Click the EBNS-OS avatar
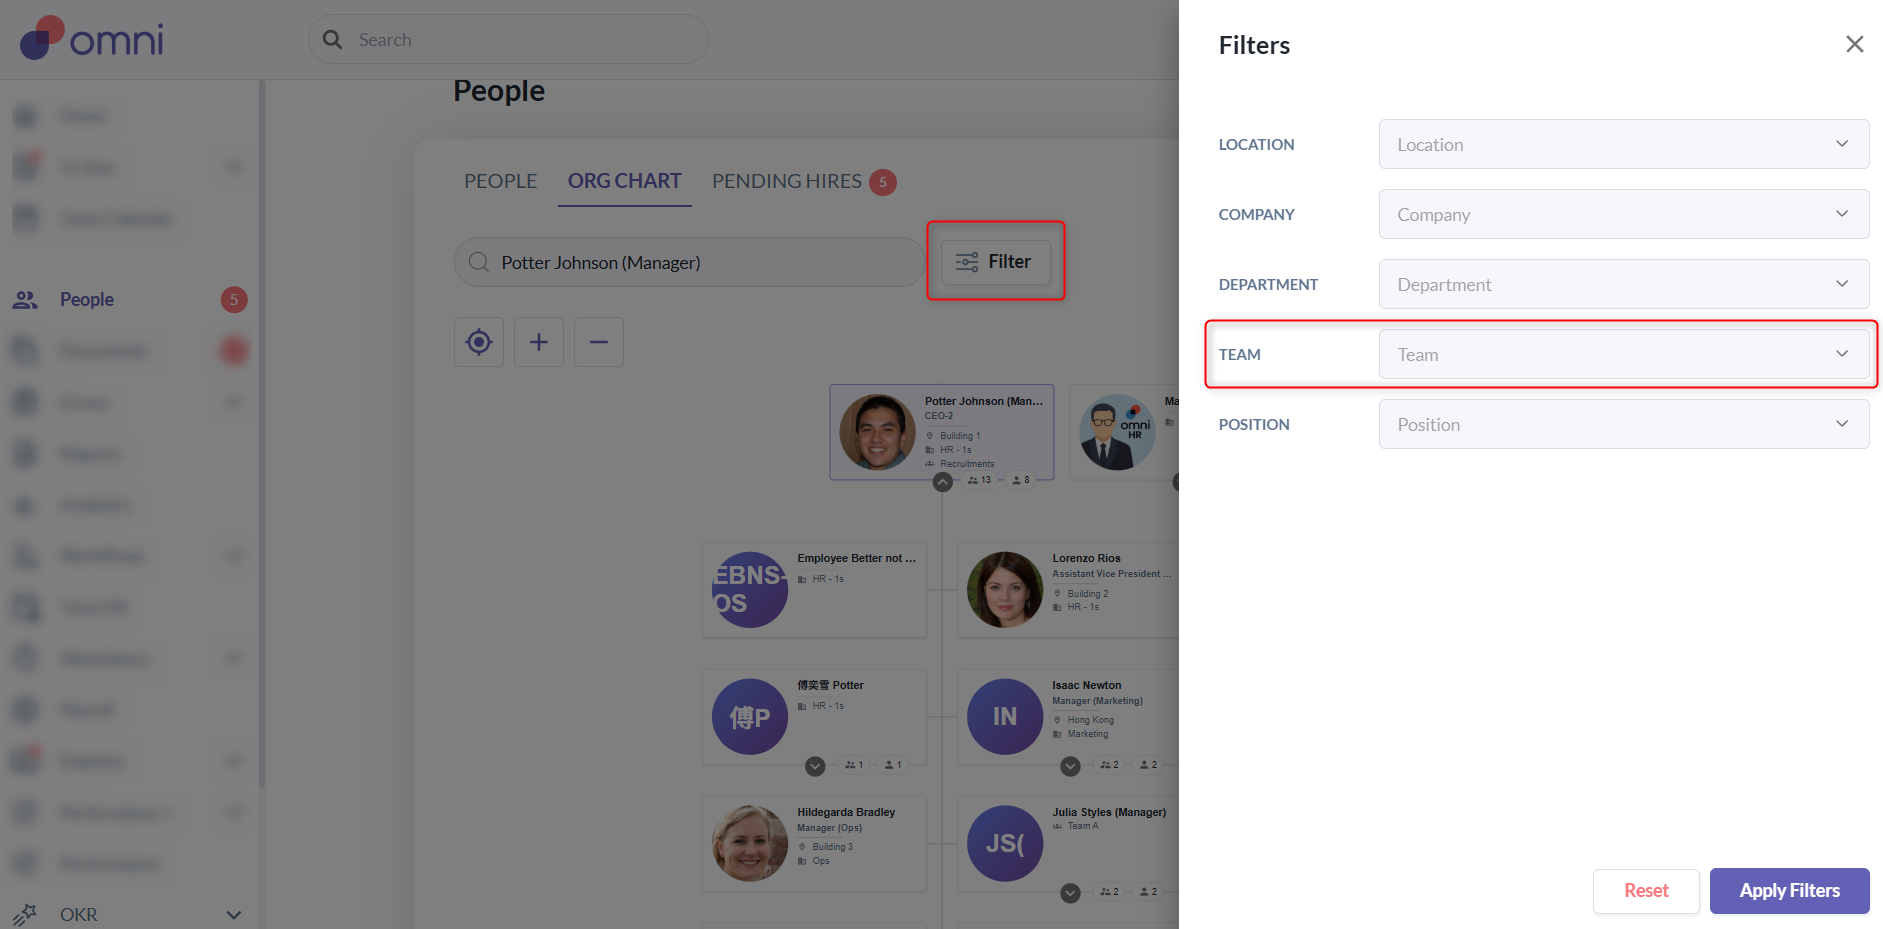This screenshot has height=929, width=1883. pos(750,590)
